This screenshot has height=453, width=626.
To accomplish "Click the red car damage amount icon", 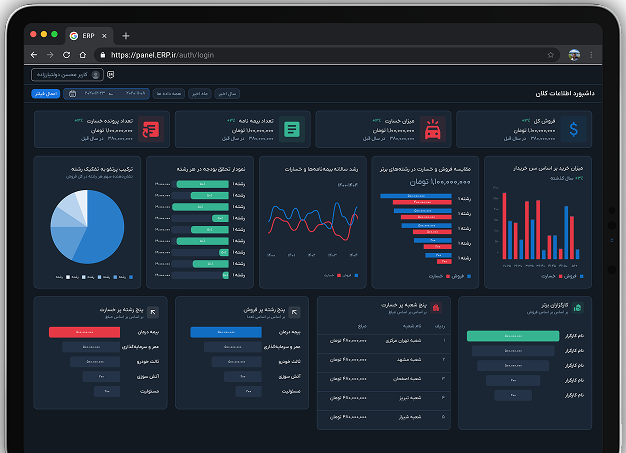I will click(433, 129).
